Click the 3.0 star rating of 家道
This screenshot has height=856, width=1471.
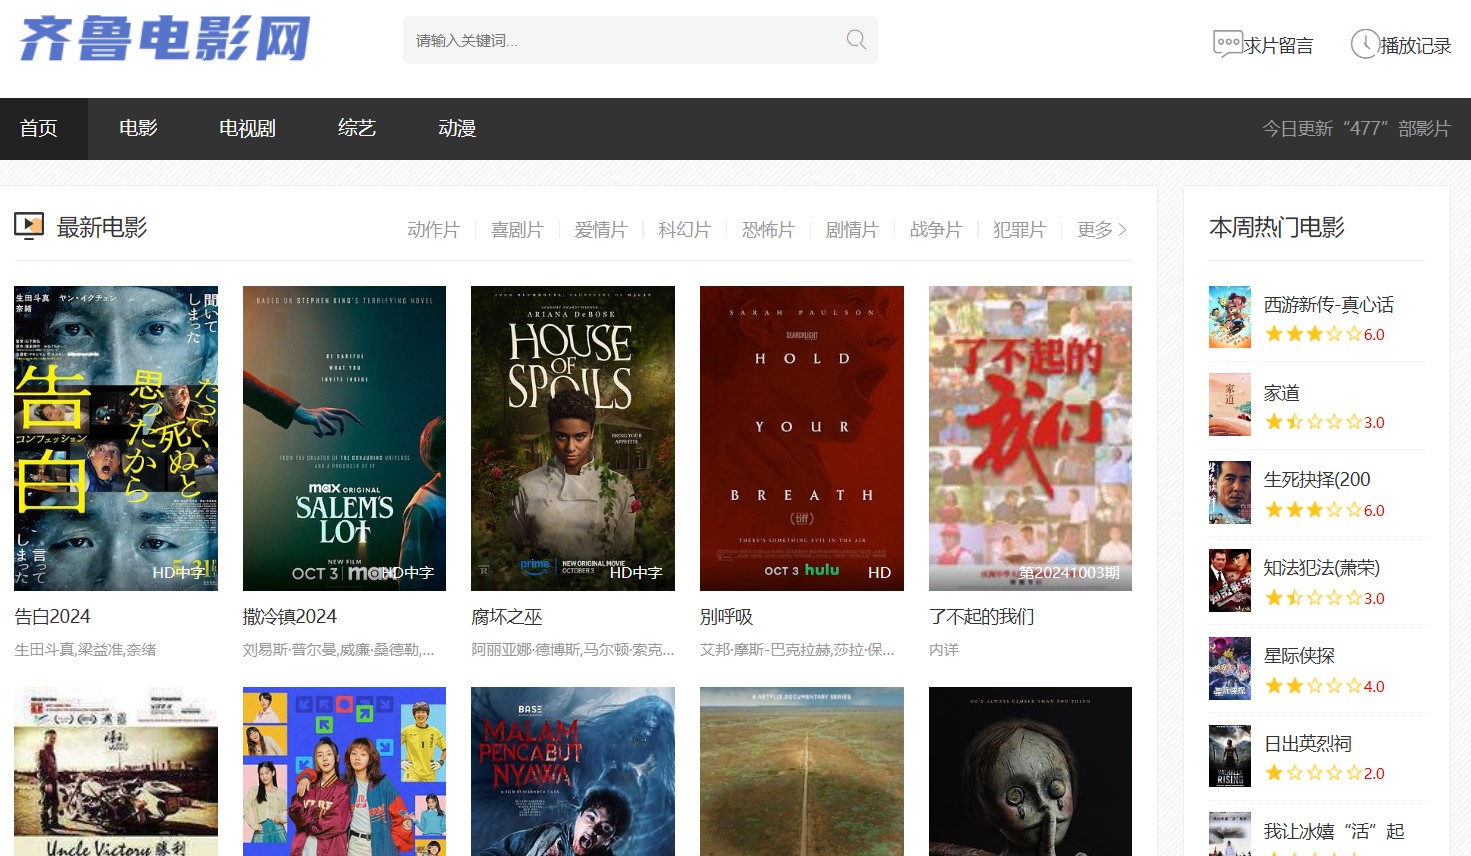(1324, 422)
